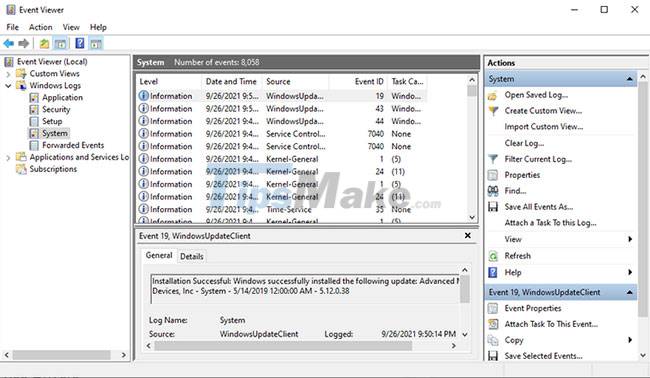The width and height of the screenshot is (650, 378).
Task: Click the Properties icon in Actions pane
Action: click(492, 175)
